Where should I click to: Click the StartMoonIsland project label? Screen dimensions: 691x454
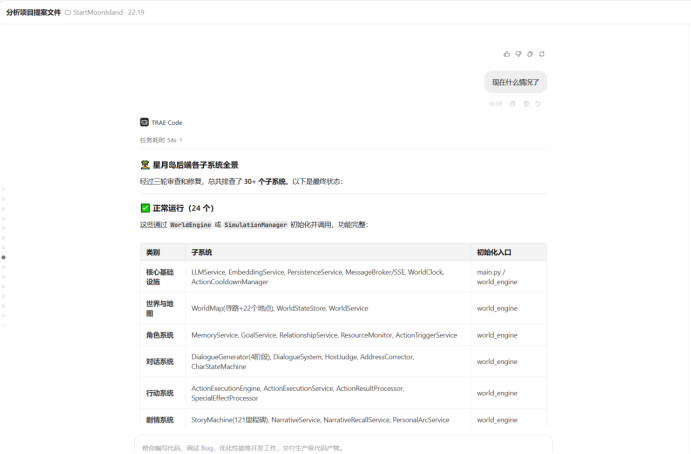[x=98, y=12]
